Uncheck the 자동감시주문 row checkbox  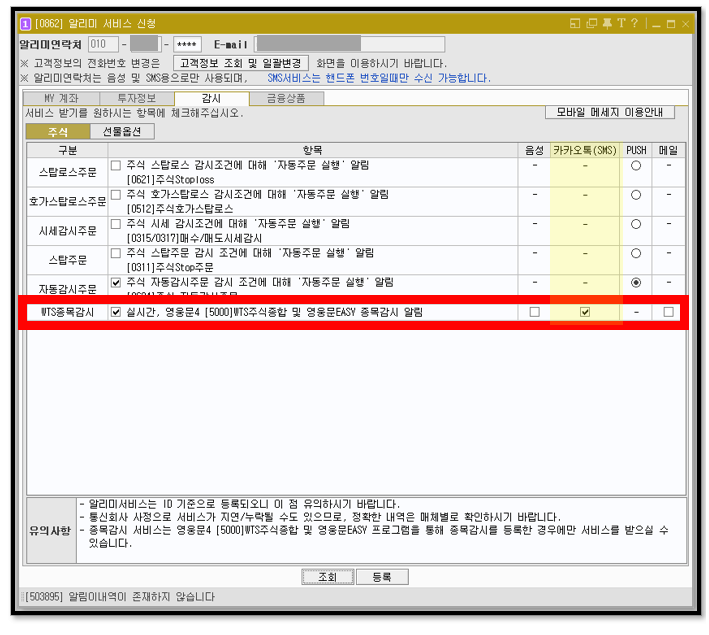[116, 283]
